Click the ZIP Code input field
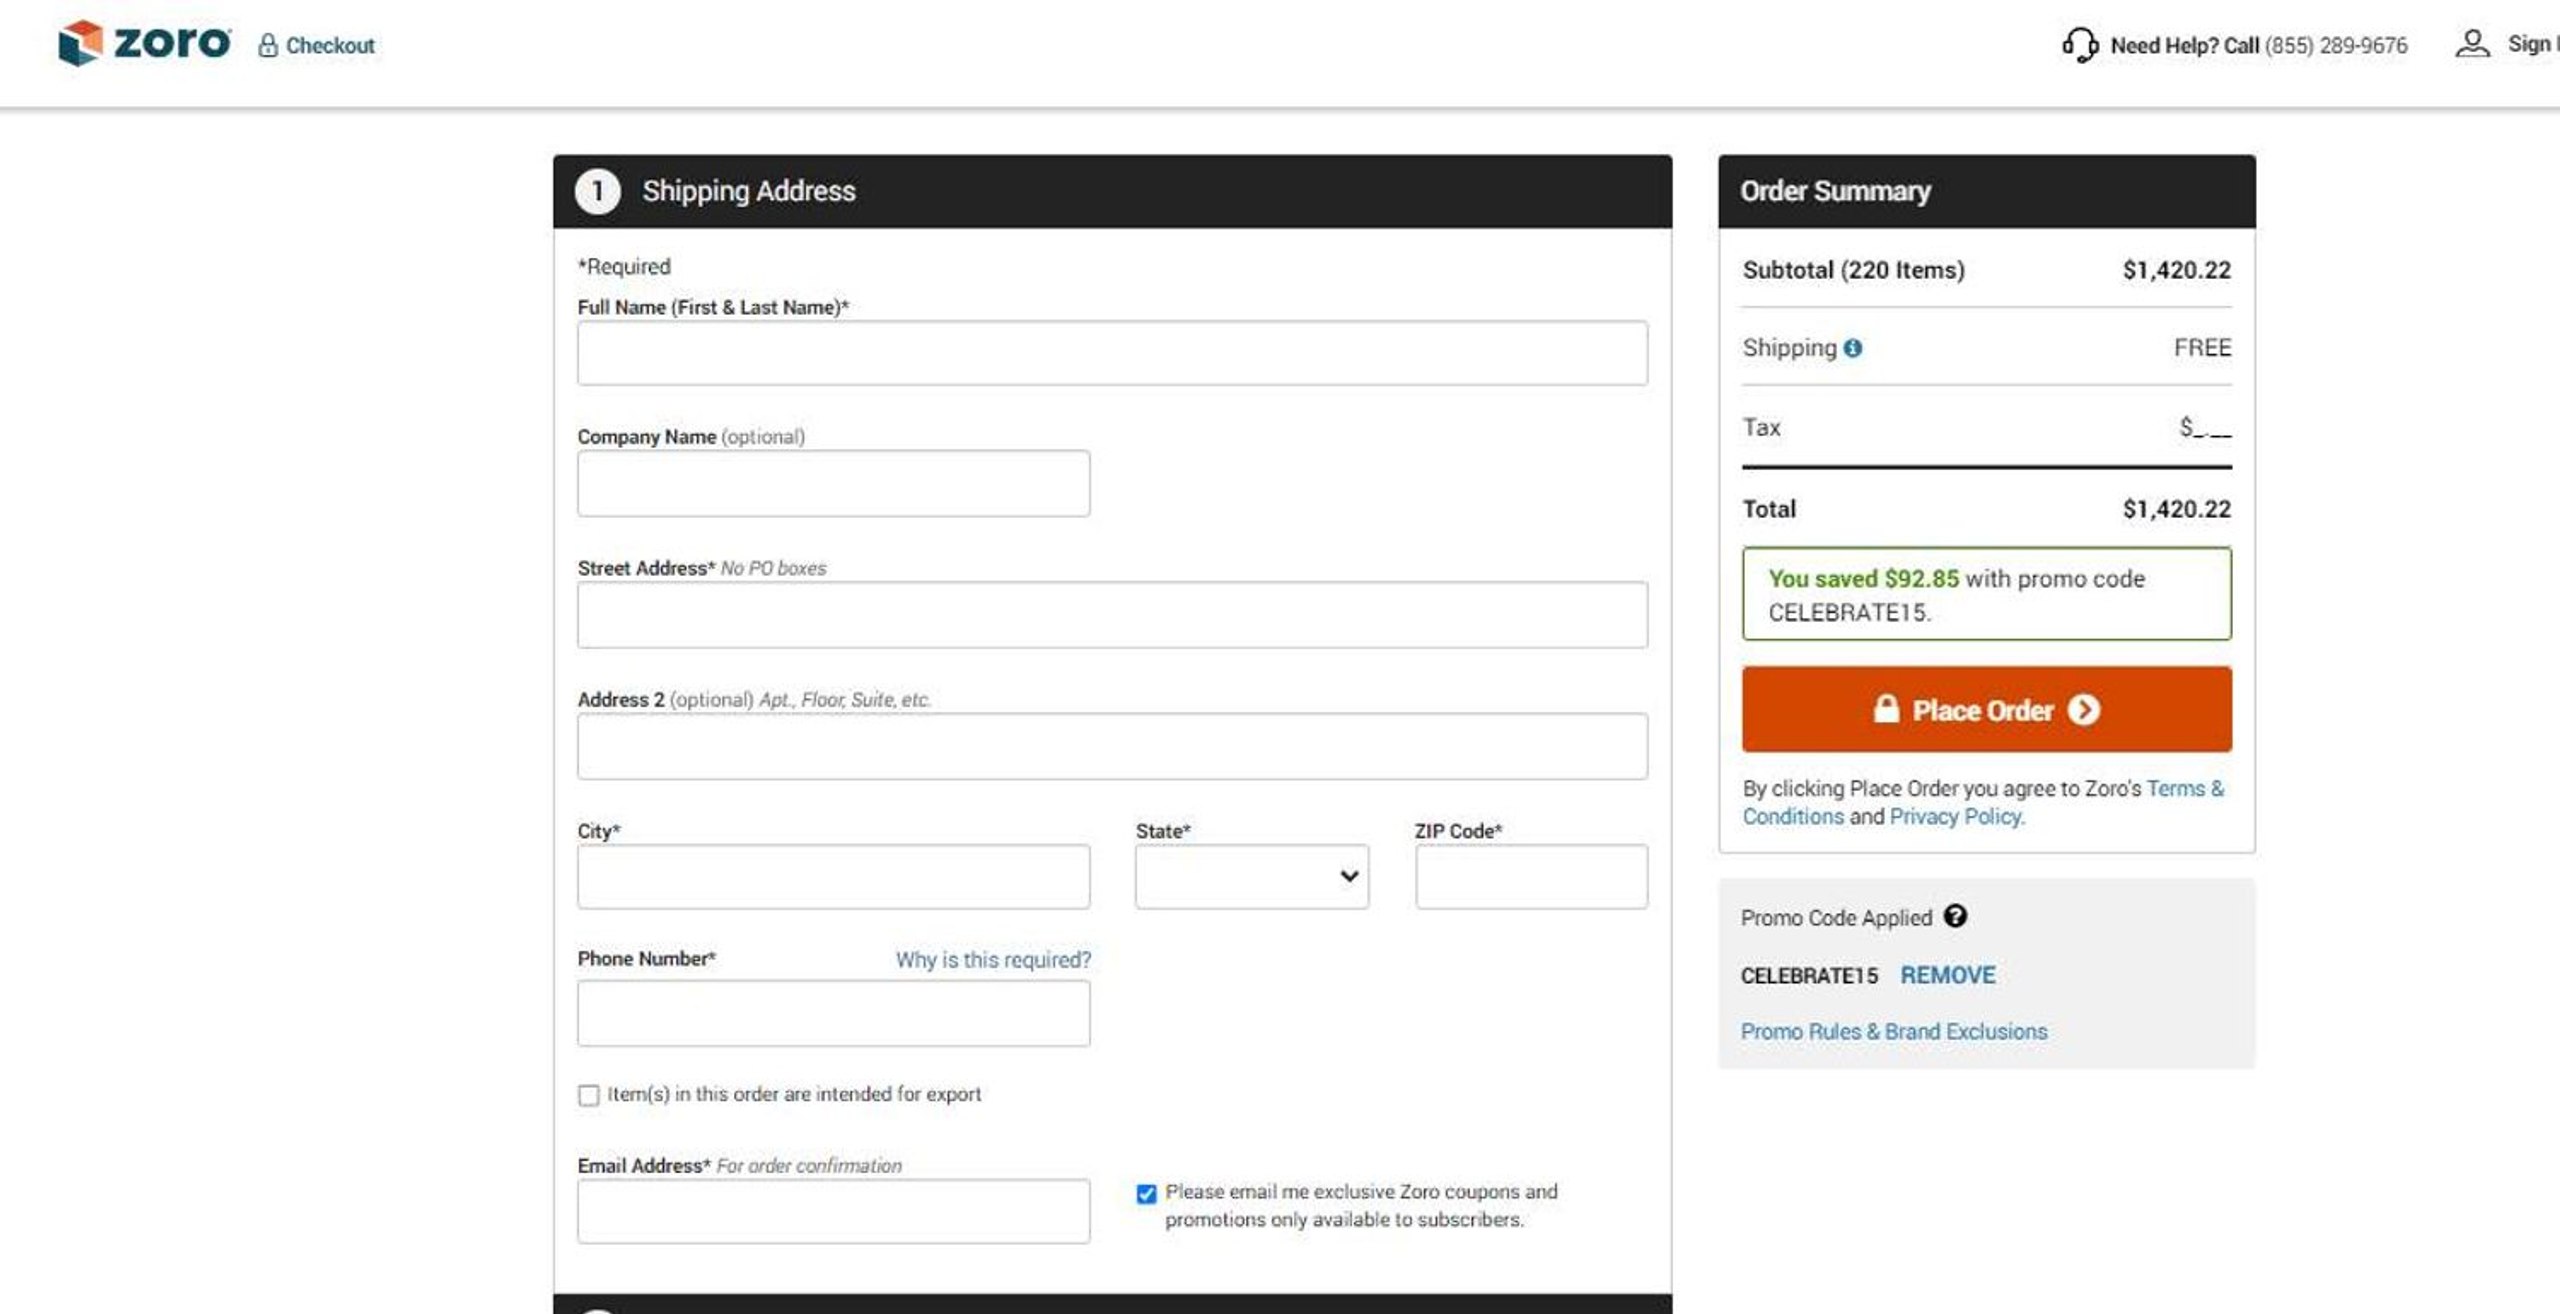Image resolution: width=2560 pixels, height=1314 pixels. pos(1530,876)
